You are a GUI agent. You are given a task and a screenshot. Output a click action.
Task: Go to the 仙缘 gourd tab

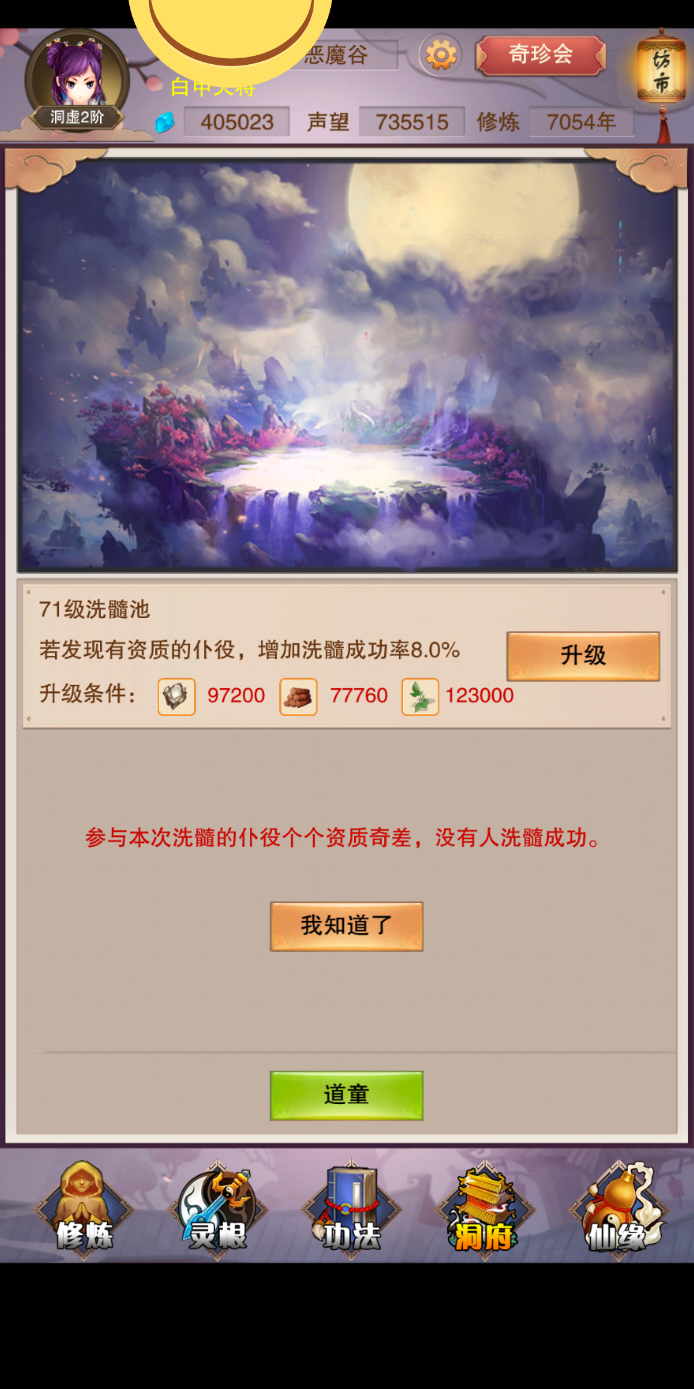click(617, 1209)
